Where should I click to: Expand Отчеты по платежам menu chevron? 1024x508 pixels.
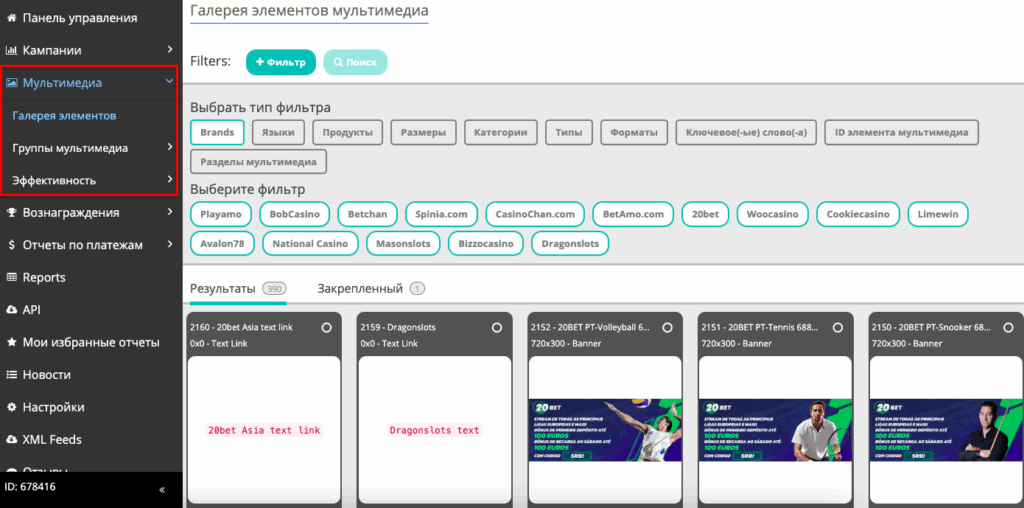coord(170,244)
